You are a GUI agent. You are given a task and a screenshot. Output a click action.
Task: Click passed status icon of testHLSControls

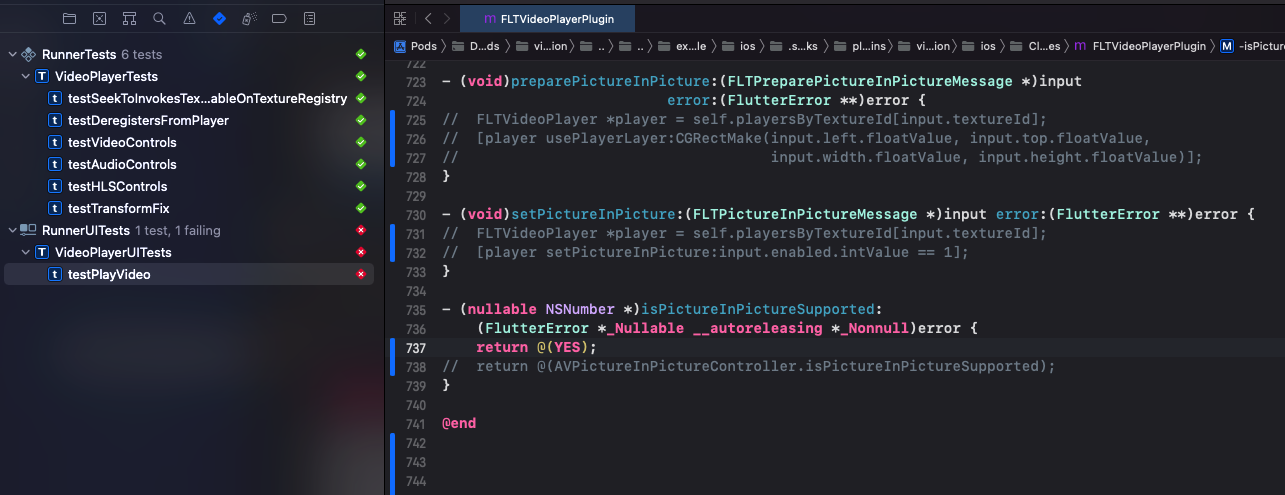click(x=361, y=186)
